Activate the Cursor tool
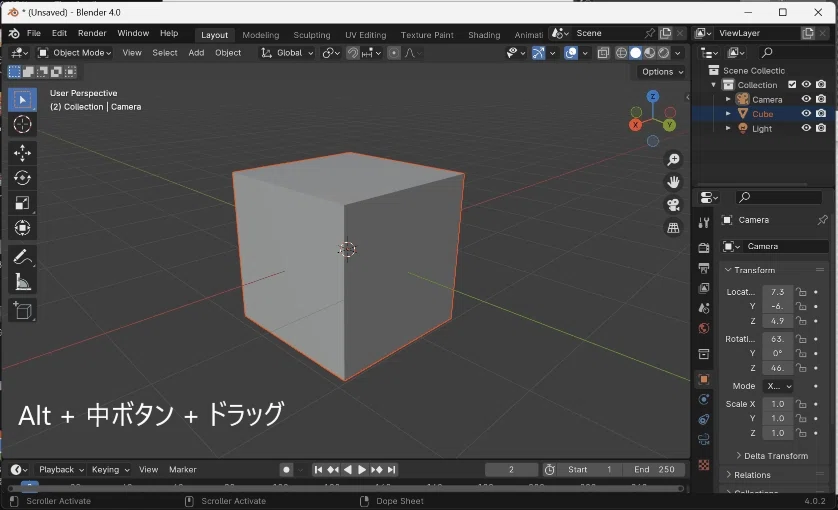Viewport: 838px width, 510px height. pyautogui.click(x=22, y=125)
